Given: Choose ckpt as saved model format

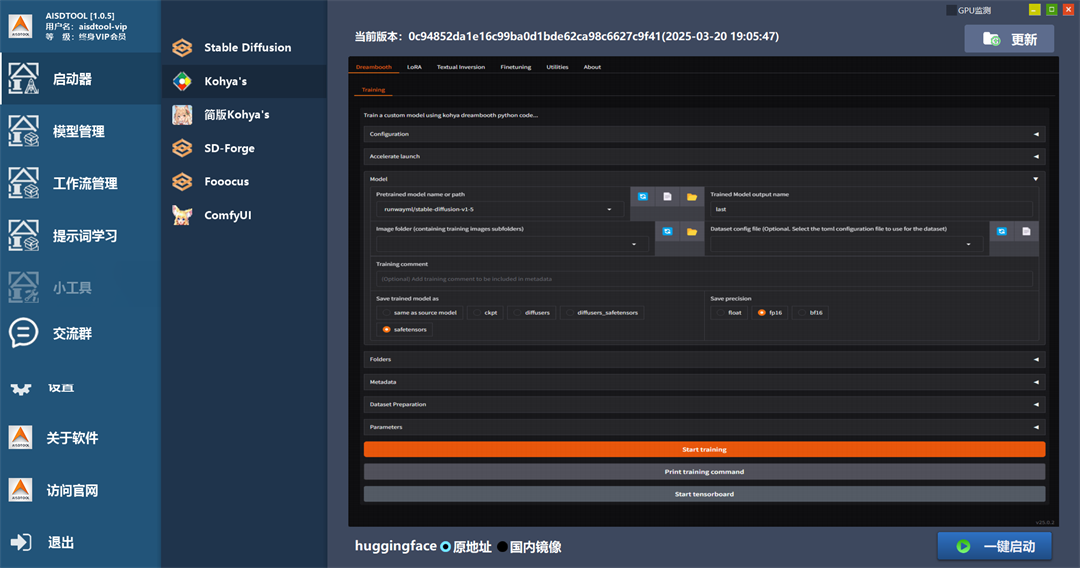Looking at the screenshot, I should coord(485,313).
